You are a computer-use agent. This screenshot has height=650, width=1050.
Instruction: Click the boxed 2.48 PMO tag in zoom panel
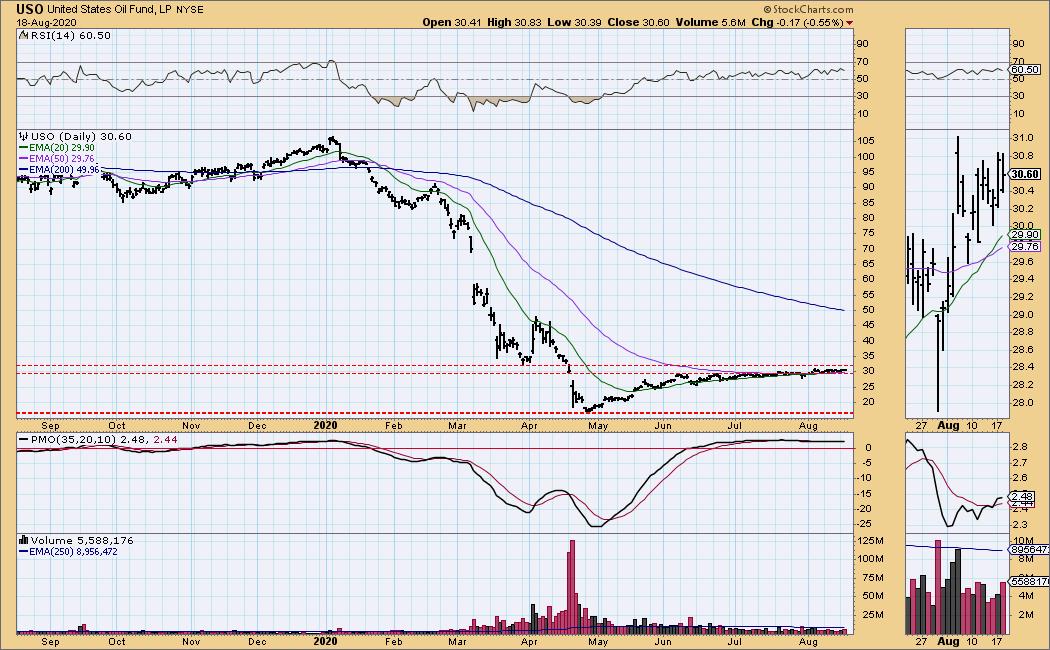[1023, 497]
